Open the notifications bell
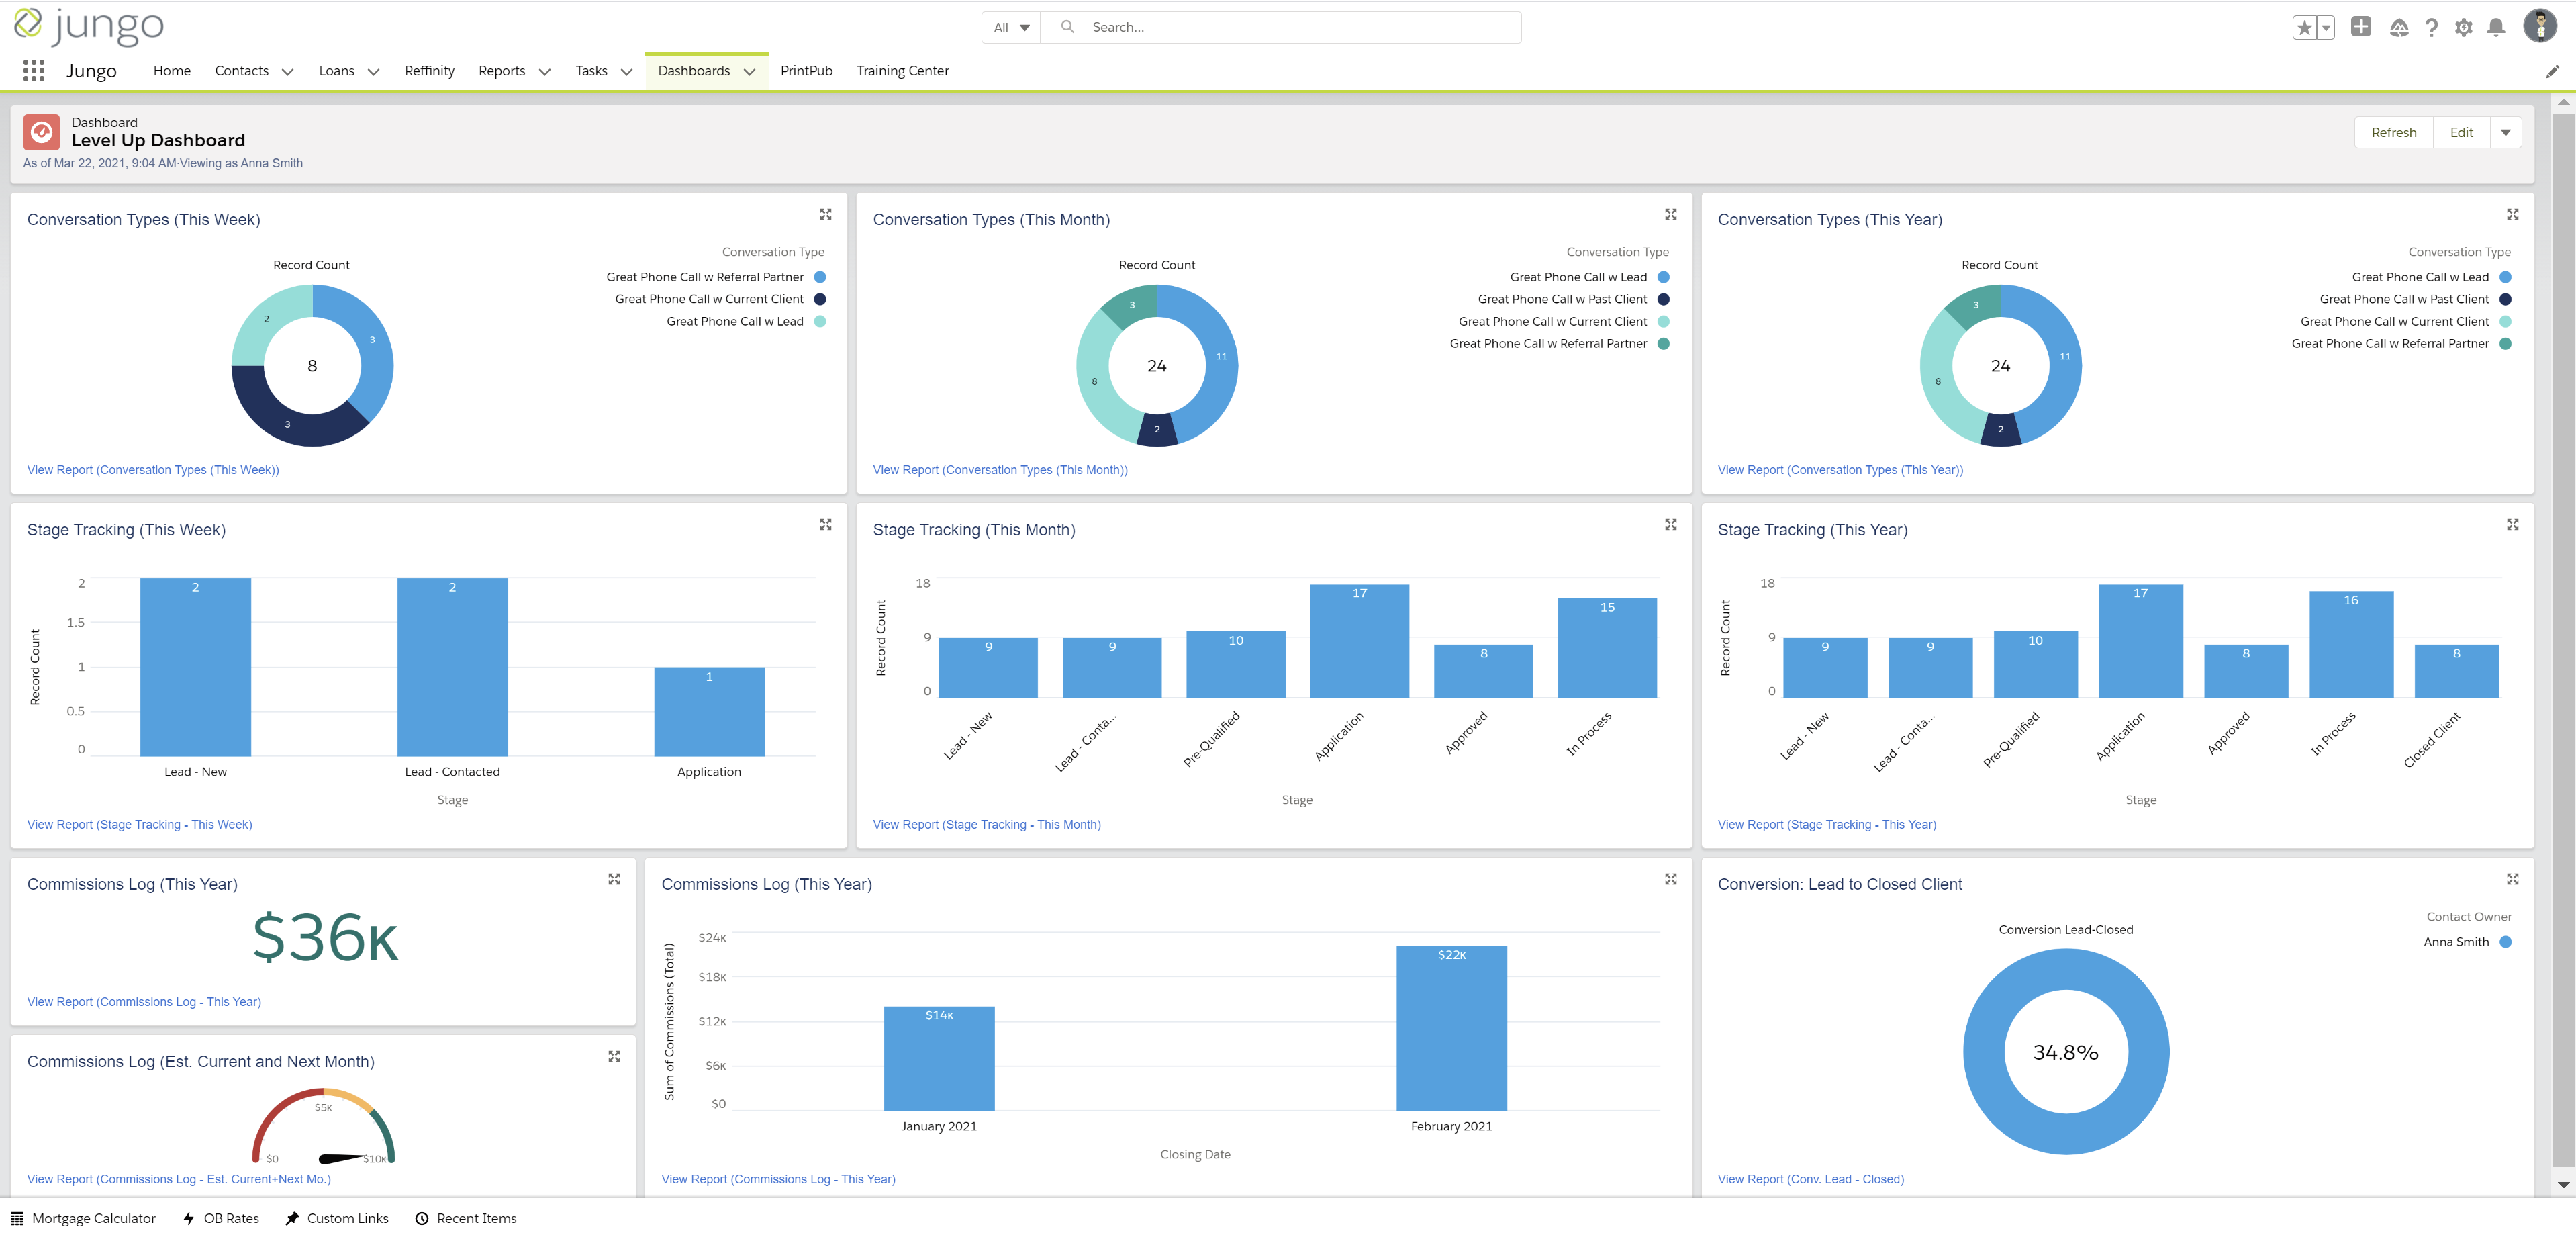Viewport: 2576px width, 1237px height. (x=2496, y=28)
